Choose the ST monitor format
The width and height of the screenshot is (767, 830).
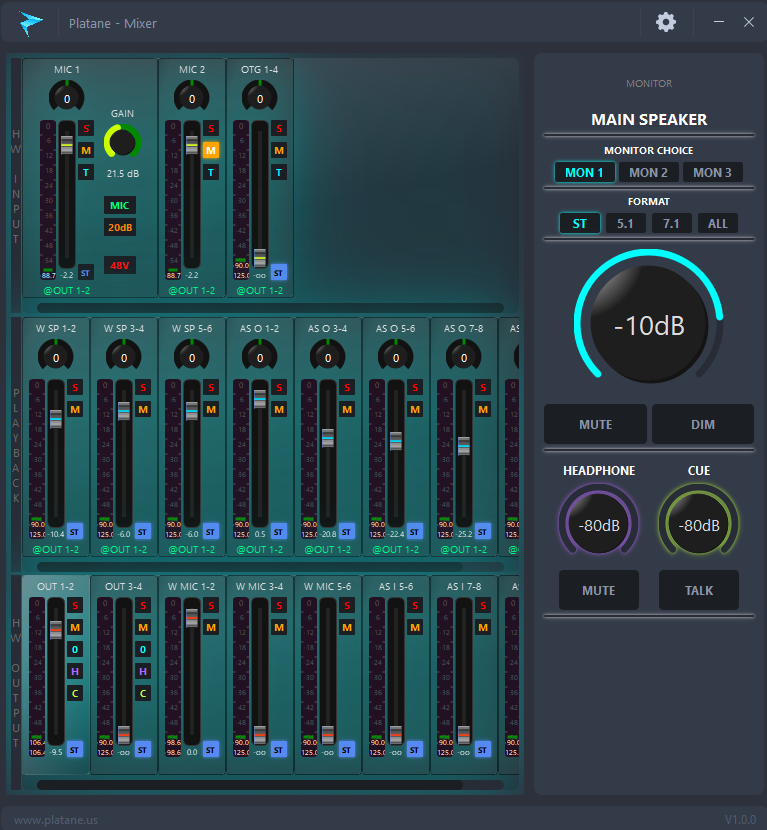[x=580, y=223]
